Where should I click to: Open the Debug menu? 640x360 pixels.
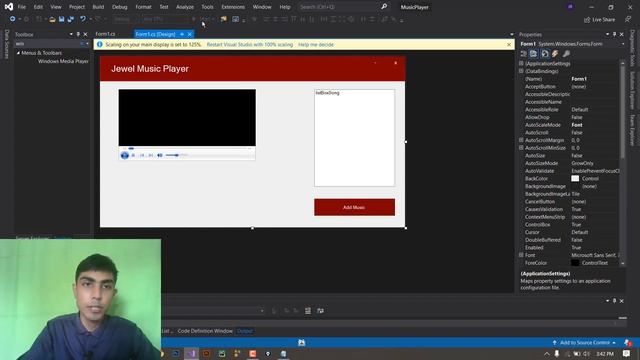tap(120, 7)
